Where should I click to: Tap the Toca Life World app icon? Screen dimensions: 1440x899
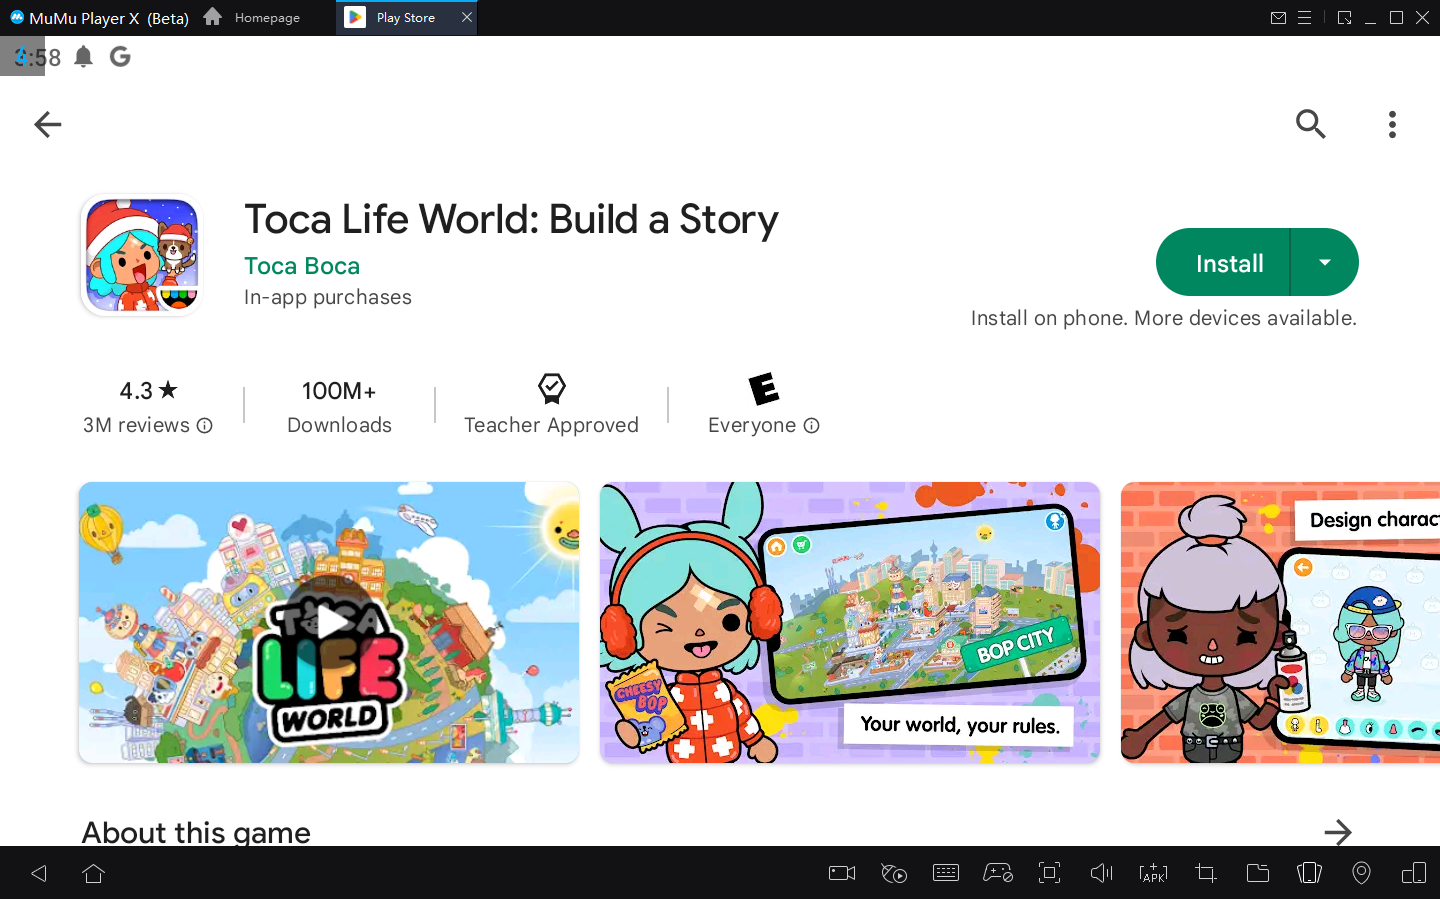click(142, 255)
